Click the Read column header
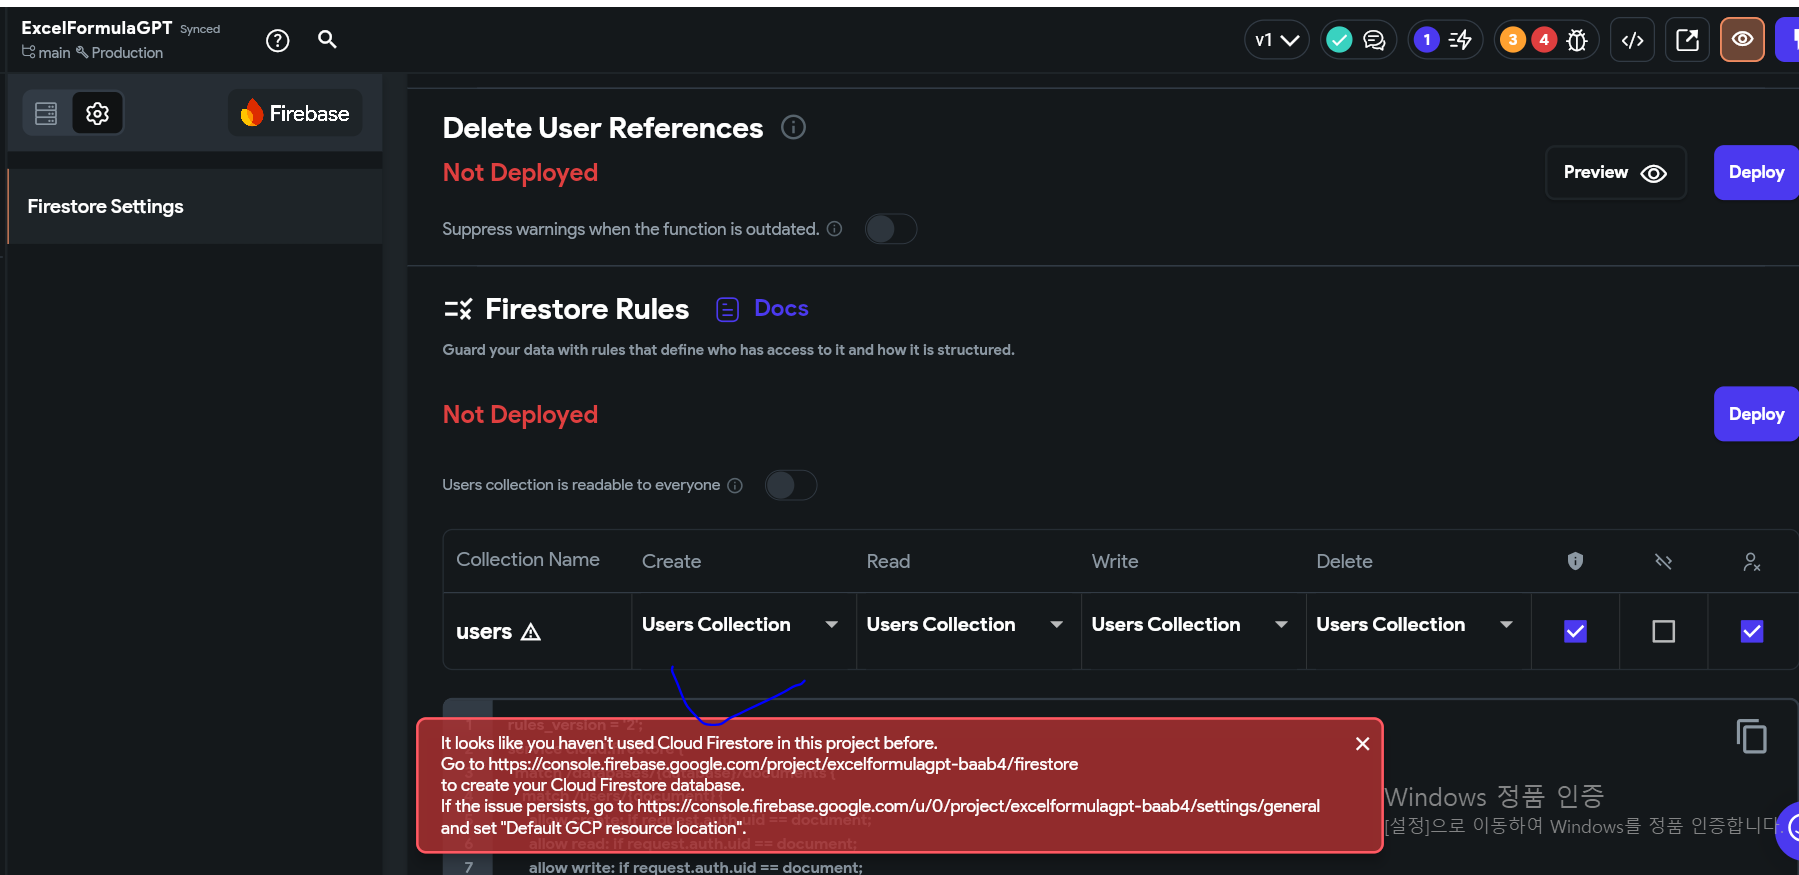Image resolution: width=1799 pixels, height=875 pixels. click(x=888, y=562)
